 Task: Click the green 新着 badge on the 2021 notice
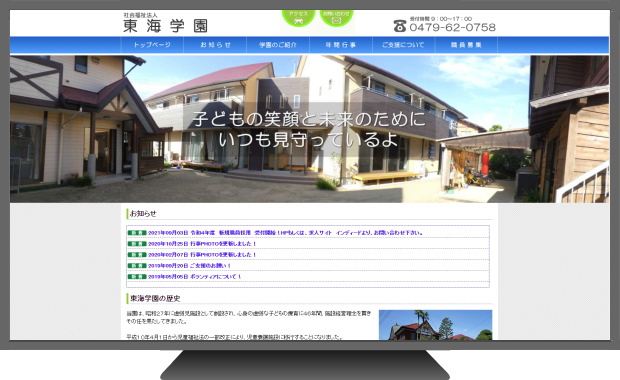coord(137,233)
